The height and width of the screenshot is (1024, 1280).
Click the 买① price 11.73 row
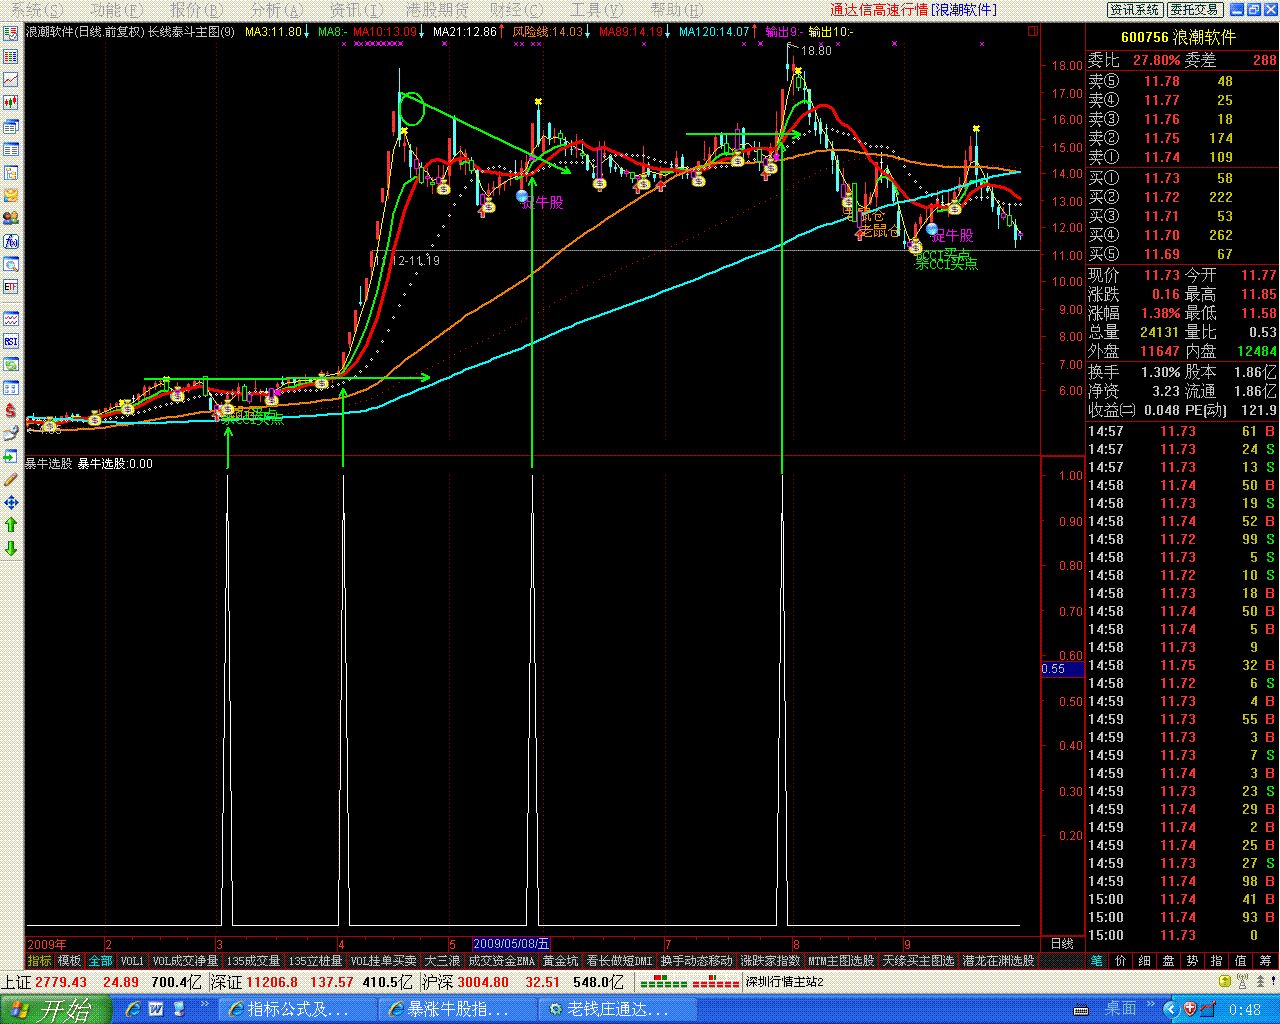point(1182,178)
